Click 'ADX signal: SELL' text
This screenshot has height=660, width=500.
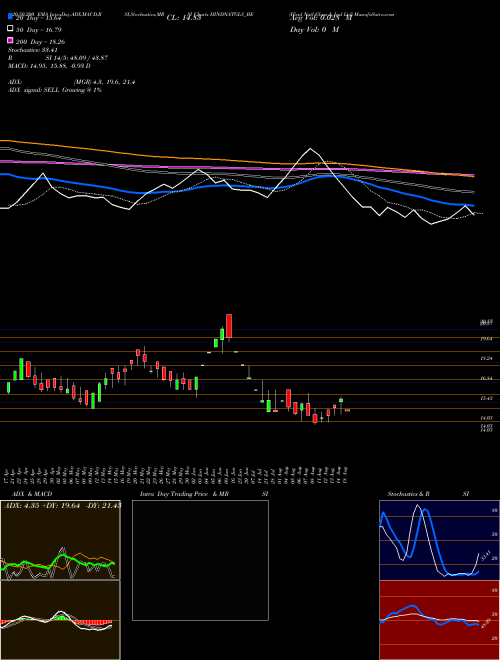[x=34, y=90]
